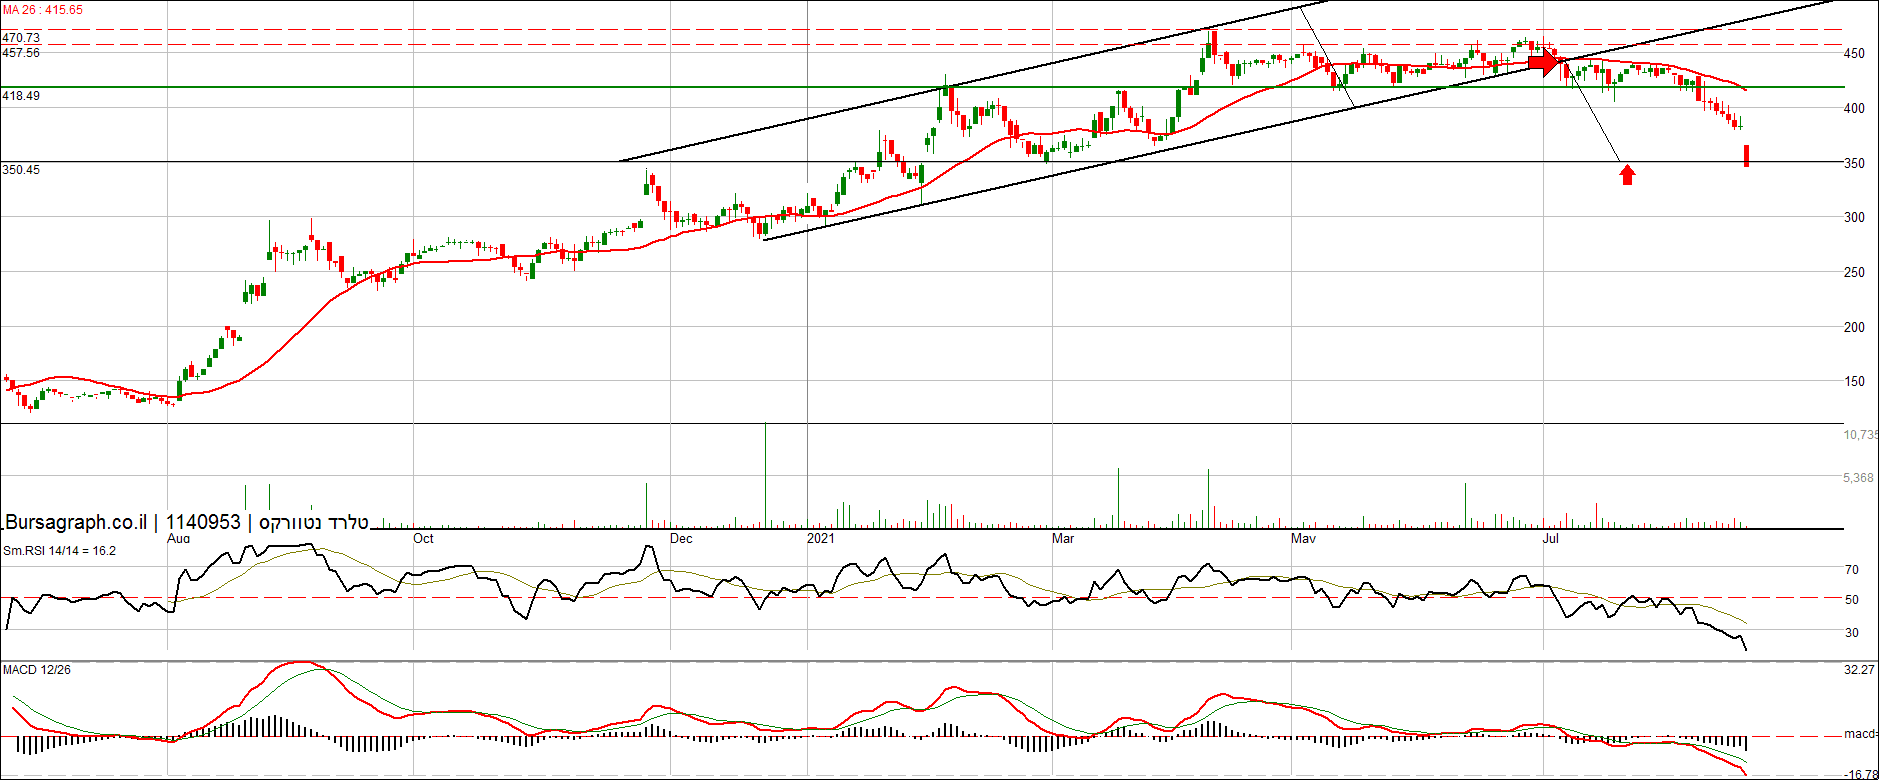Screen dimensions: 1879x780
Task: Click the 2021 marker on the time axis
Action: (820, 539)
